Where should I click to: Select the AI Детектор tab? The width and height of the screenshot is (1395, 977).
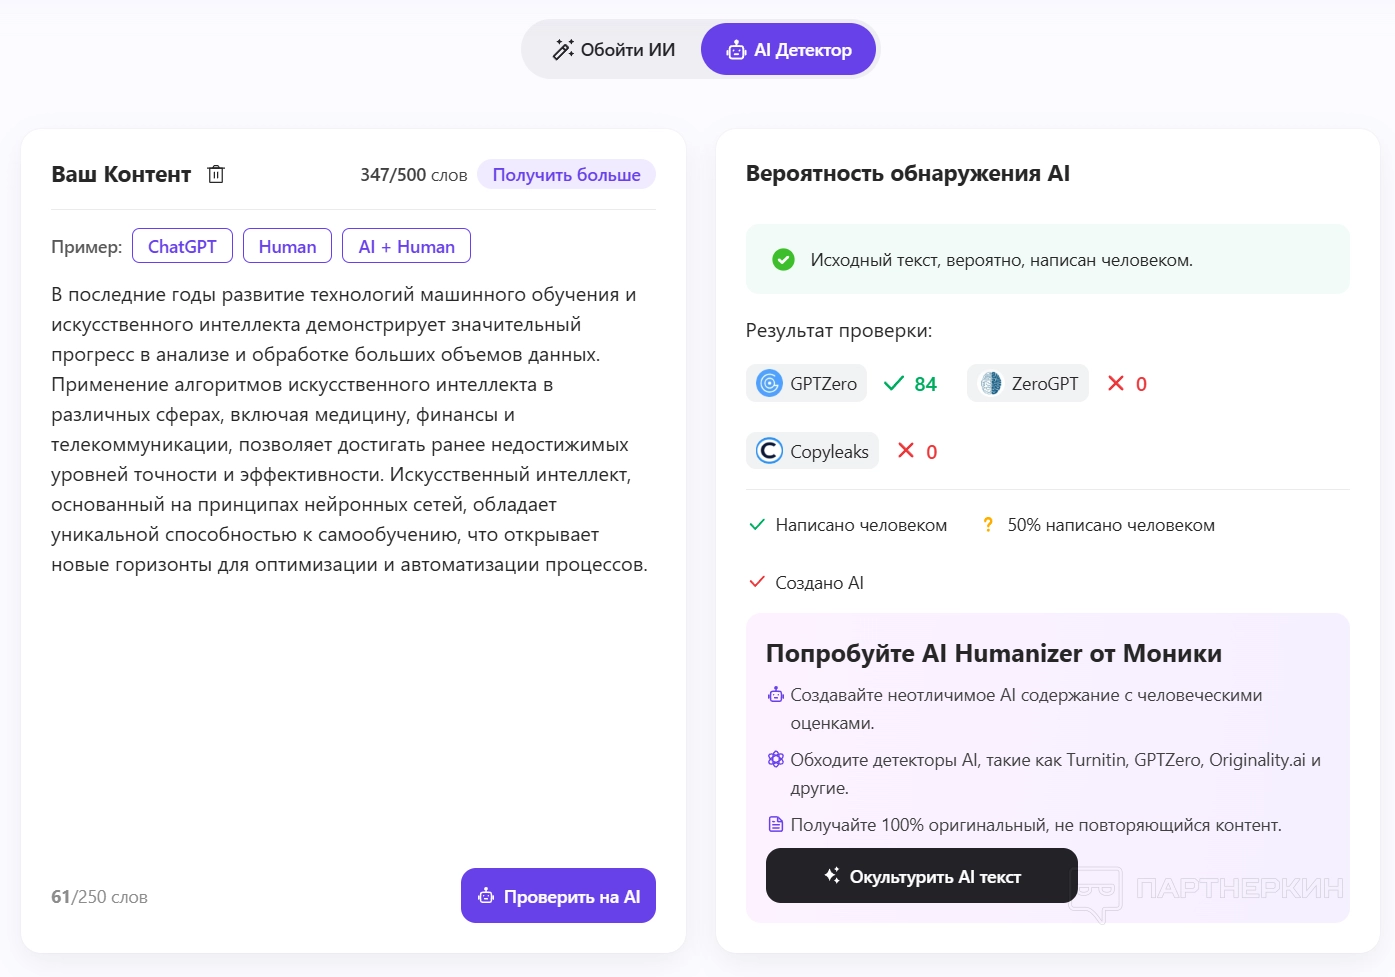[x=789, y=50]
